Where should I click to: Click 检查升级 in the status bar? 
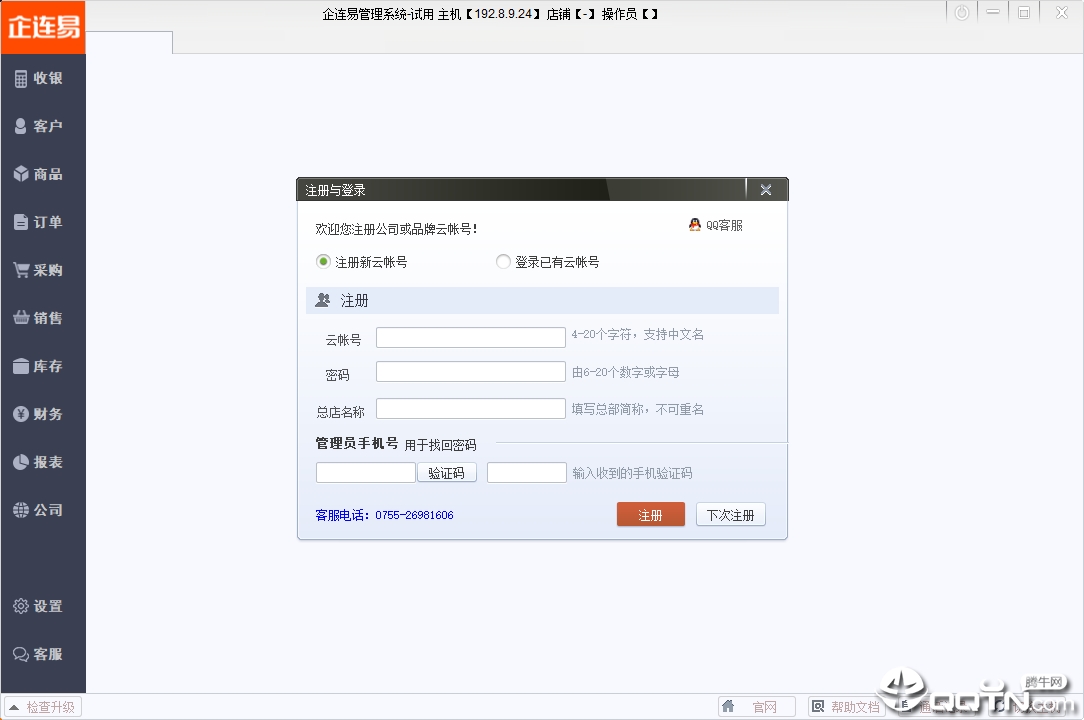click(x=43, y=707)
